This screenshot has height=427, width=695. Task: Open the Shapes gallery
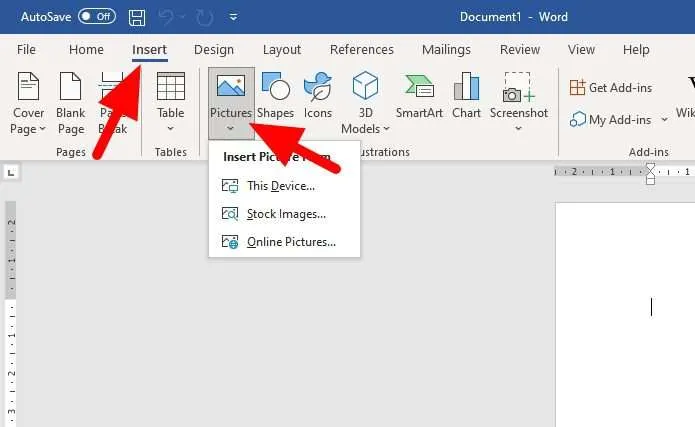coord(275,97)
